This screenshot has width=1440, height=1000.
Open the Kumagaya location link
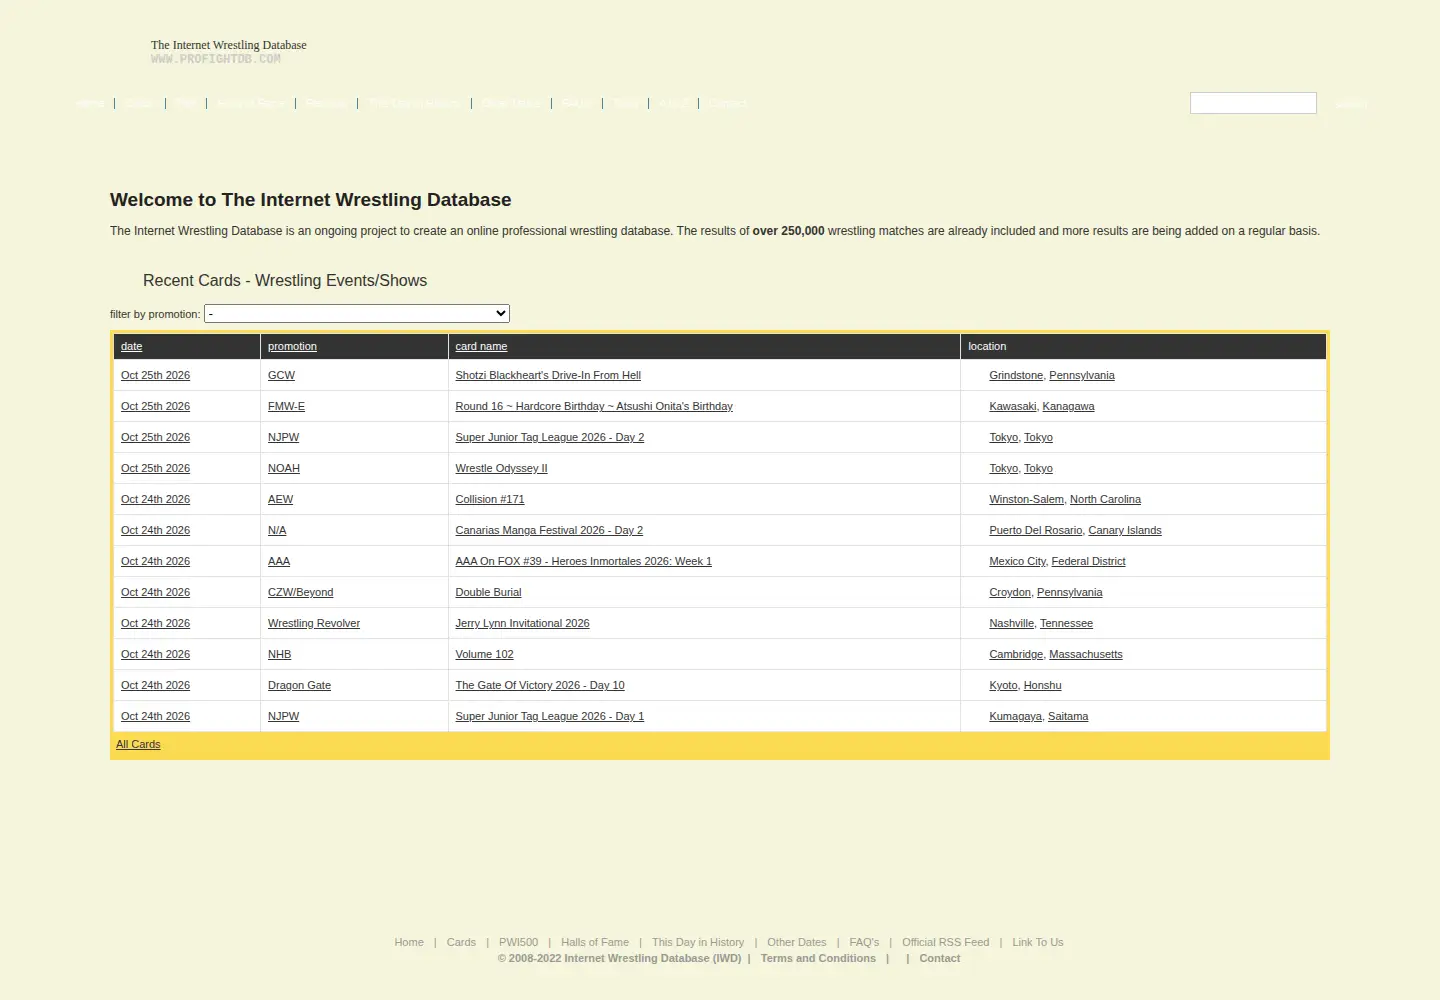1015,716
